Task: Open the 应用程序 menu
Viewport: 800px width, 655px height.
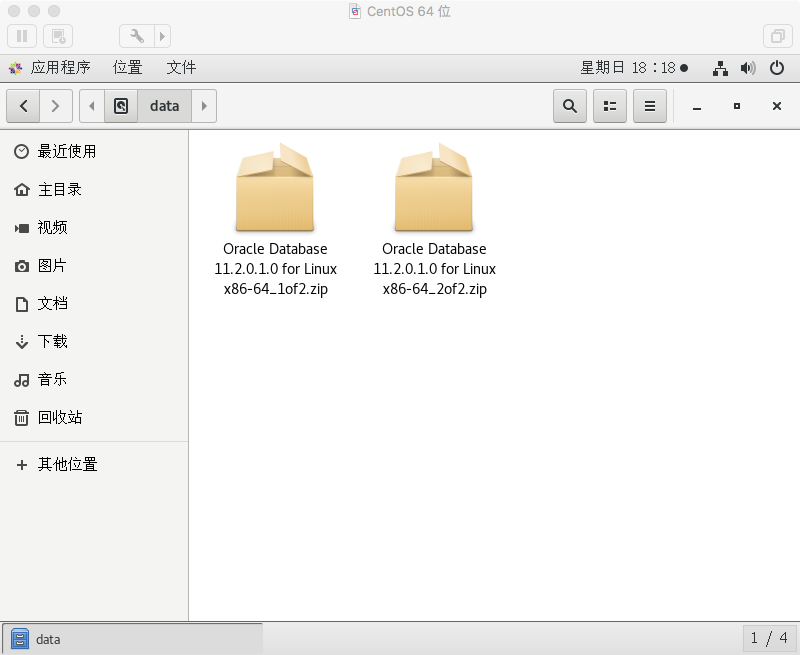Action: point(50,67)
